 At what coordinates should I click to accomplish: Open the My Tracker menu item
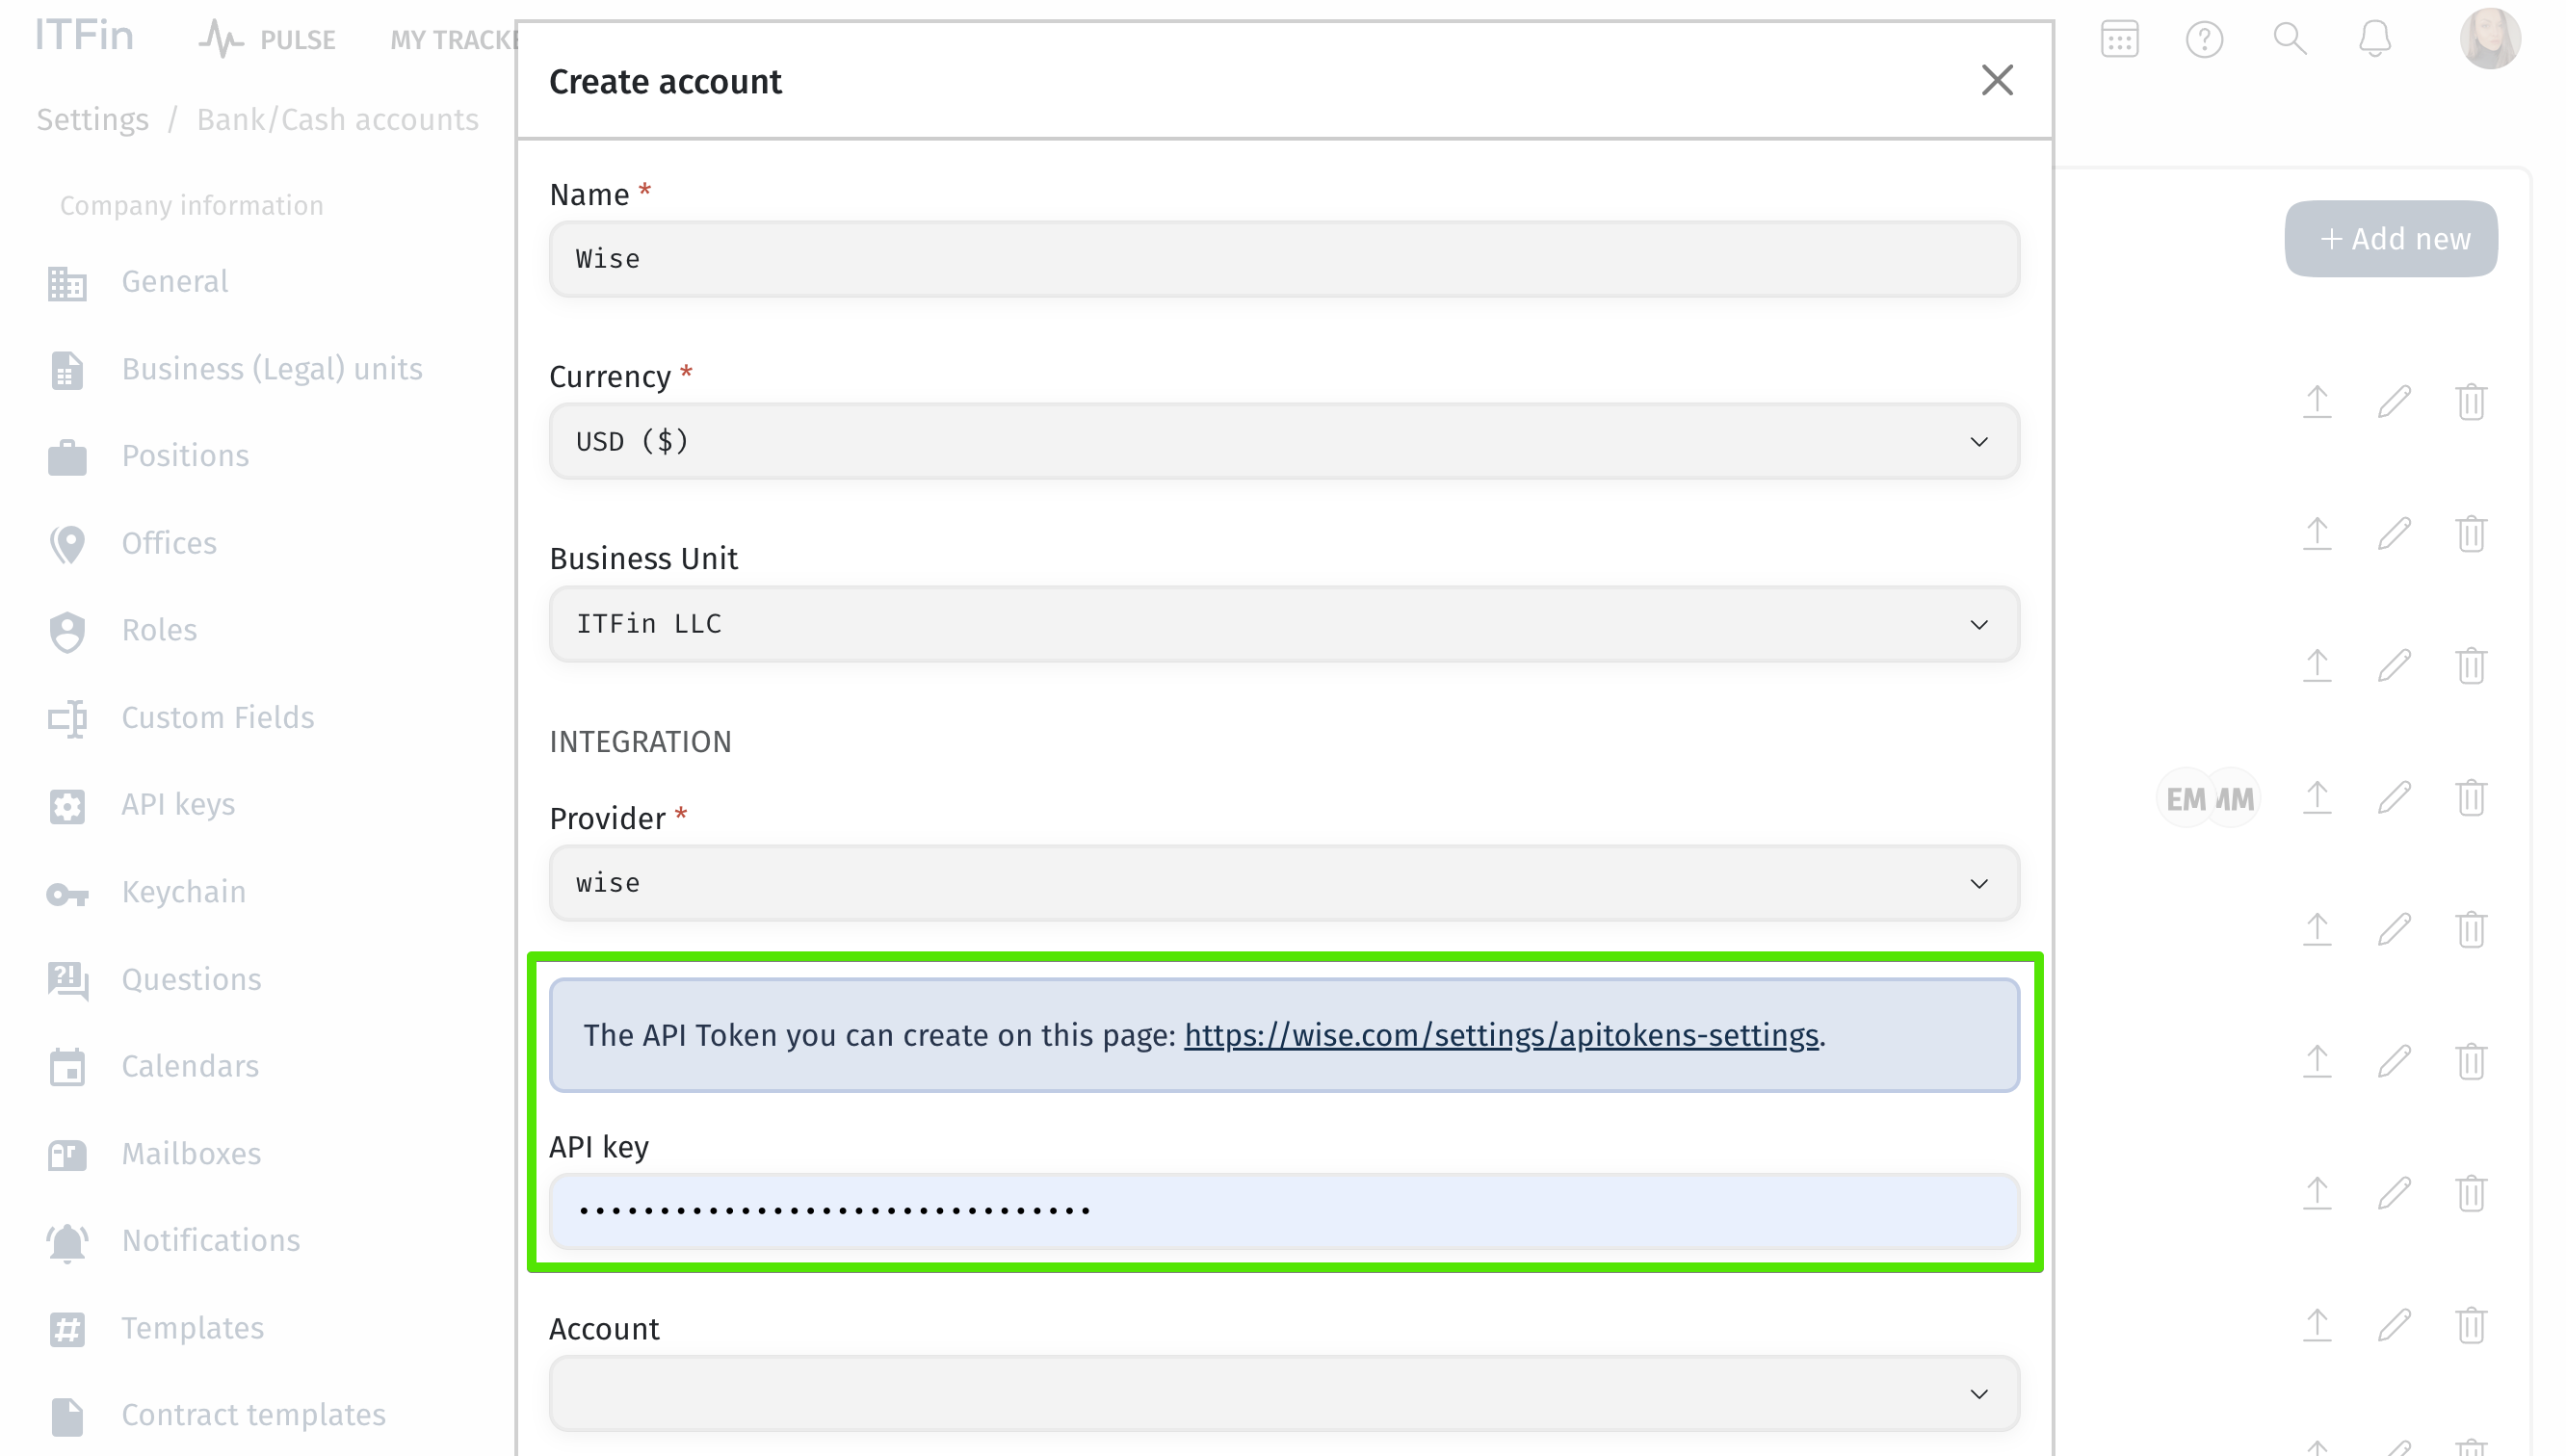(453, 40)
